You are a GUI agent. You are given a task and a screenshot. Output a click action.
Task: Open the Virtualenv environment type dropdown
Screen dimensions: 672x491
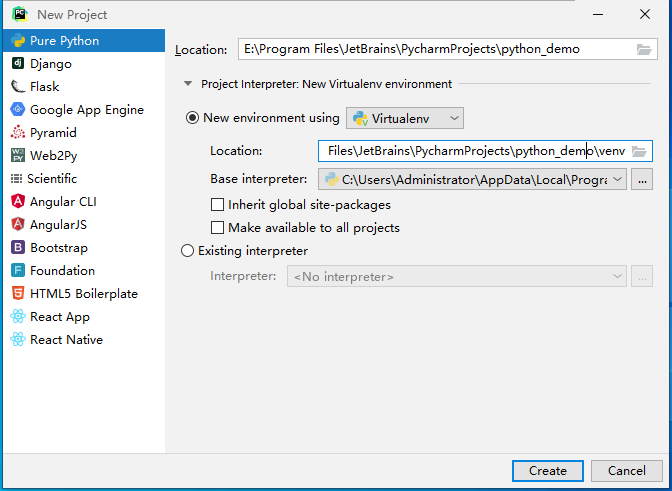click(x=405, y=119)
